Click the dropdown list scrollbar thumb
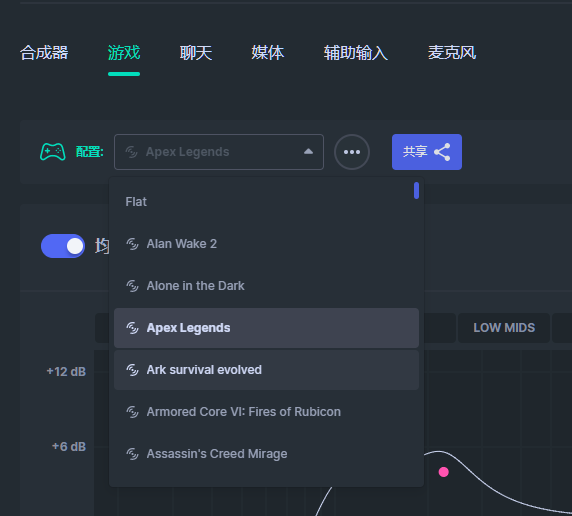The image size is (572, 516). coord(416,190)
